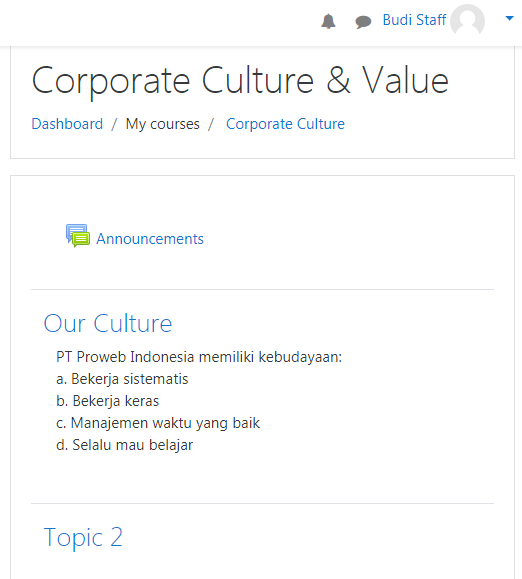Click the Corporate Culture & Value page title
The height and width of the screenshot is (579, 522).
click(x=240, y=81)
